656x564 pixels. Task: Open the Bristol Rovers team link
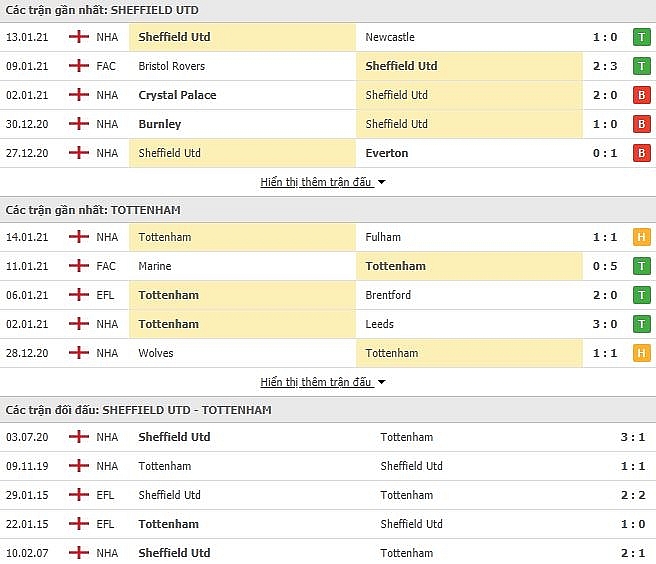pos(172,66)
